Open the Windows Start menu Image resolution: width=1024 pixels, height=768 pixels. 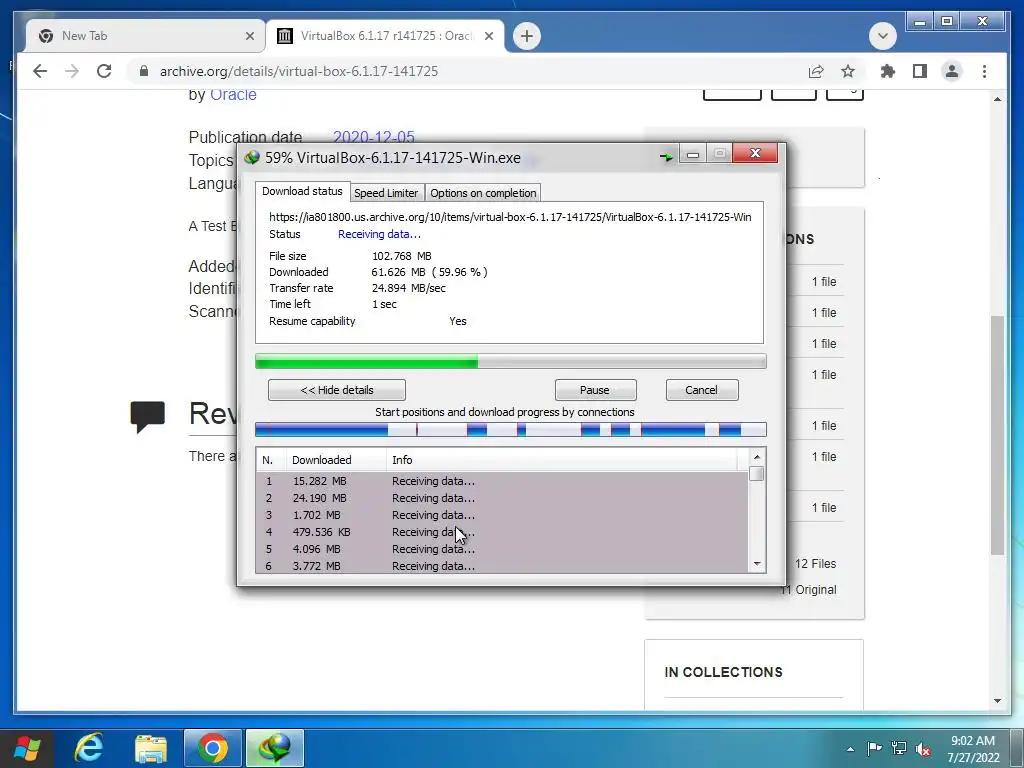pos(27,748)
